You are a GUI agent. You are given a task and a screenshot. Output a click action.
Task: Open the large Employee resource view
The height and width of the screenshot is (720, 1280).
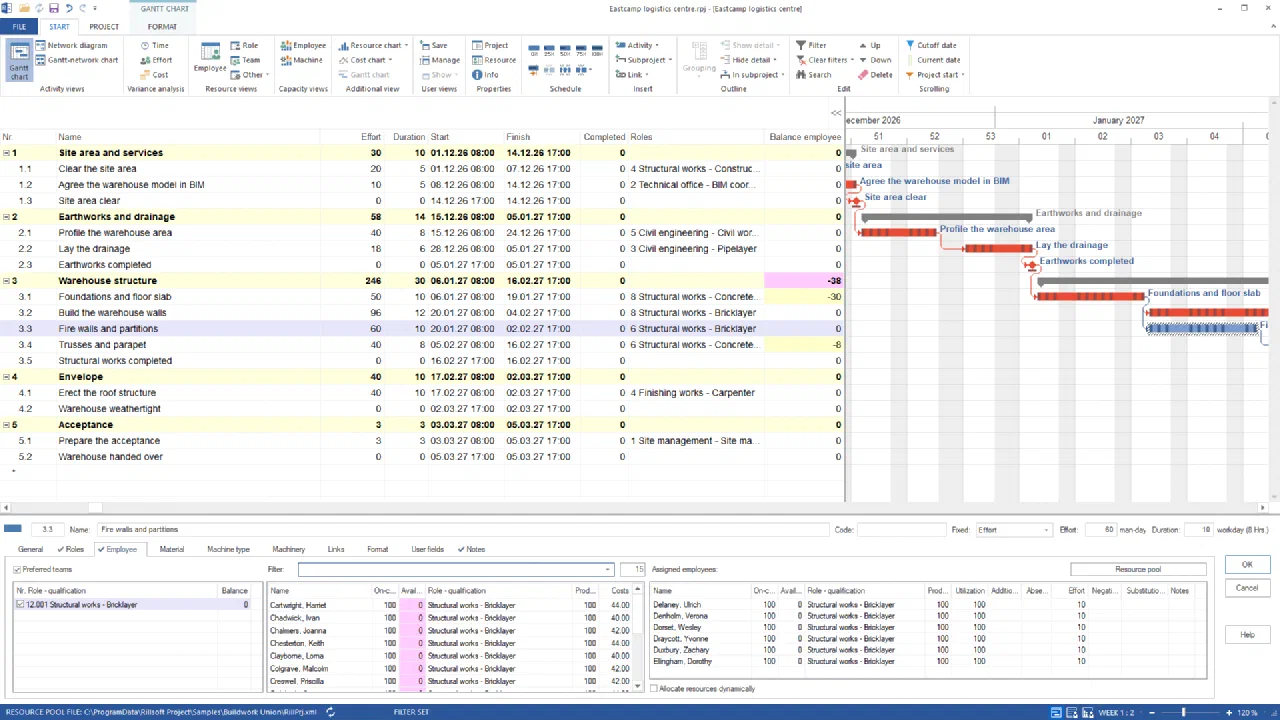(210, 59)
